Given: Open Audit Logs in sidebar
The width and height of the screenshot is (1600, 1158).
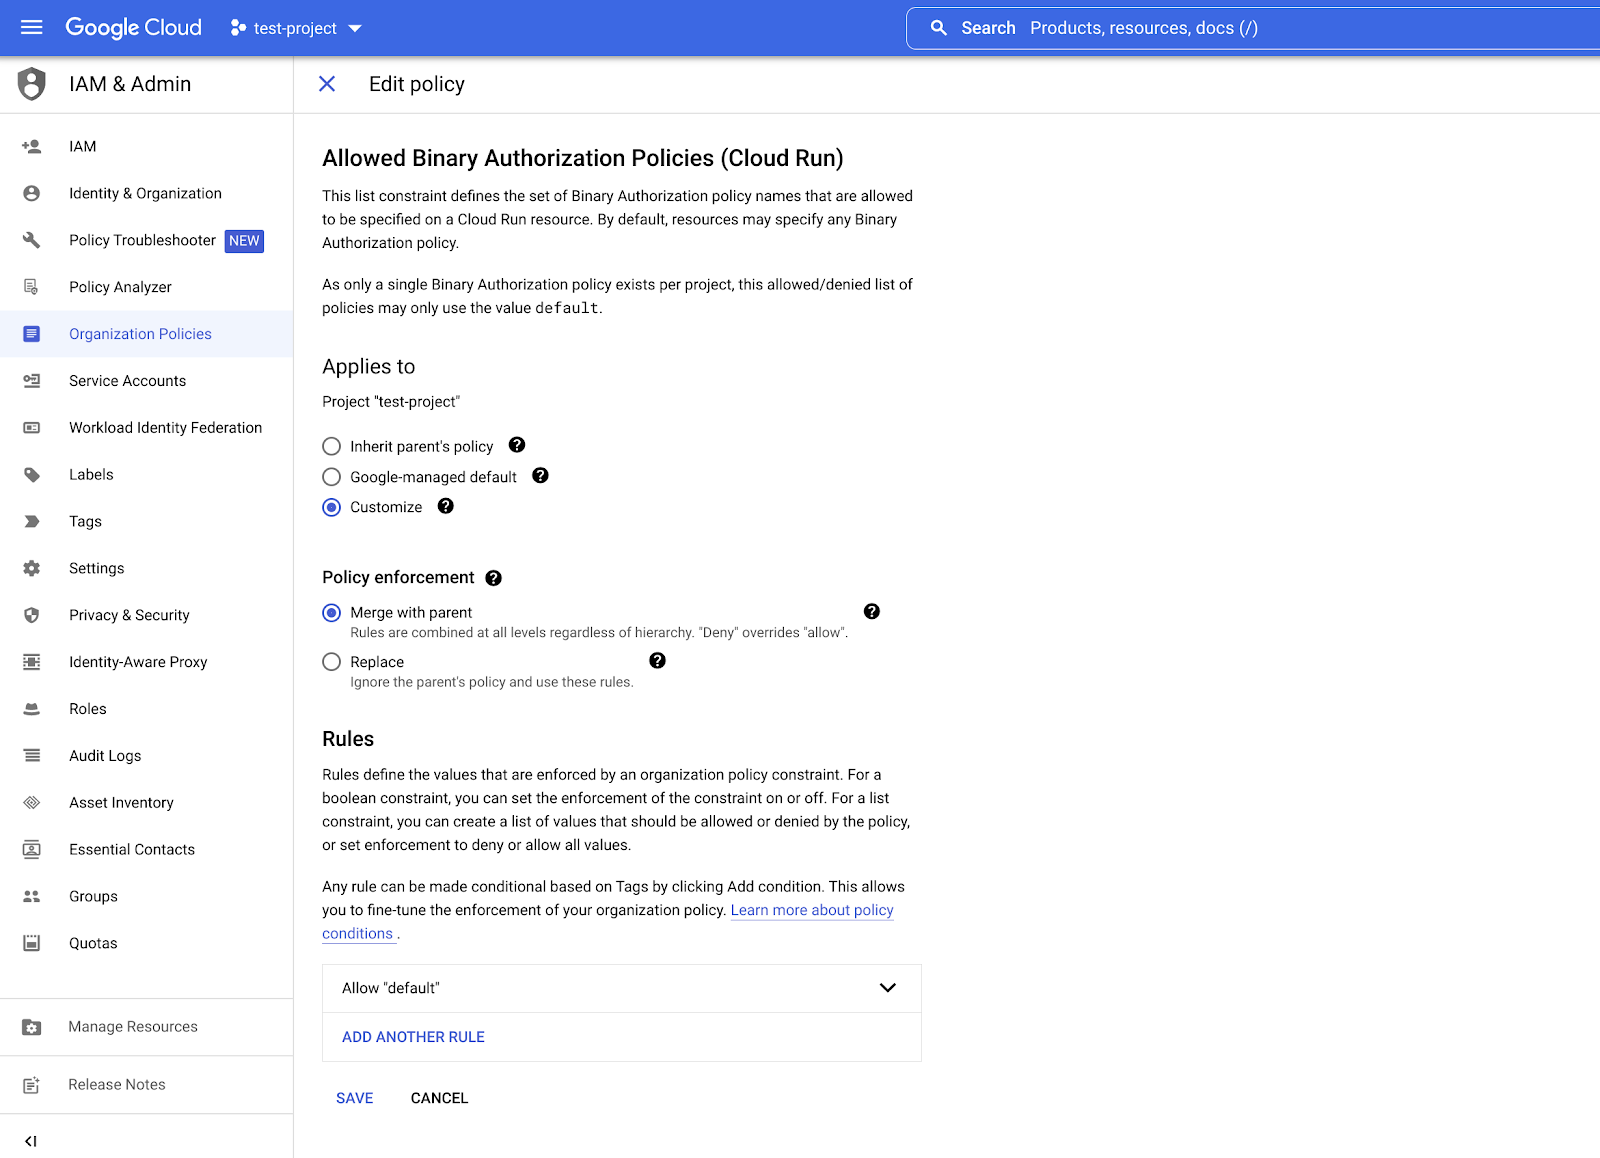Looking at the screenshot, I should (105, 756).
